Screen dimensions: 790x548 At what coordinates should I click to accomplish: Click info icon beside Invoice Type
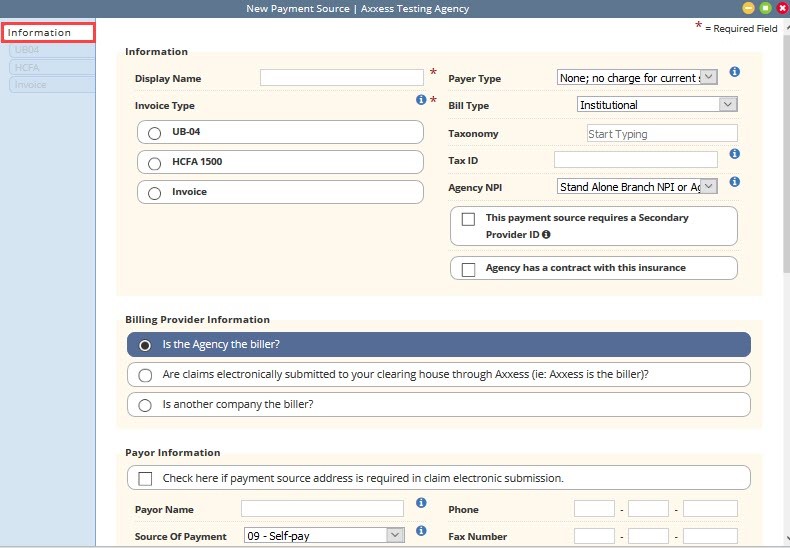pyautogui.click(x=421, y=100)
